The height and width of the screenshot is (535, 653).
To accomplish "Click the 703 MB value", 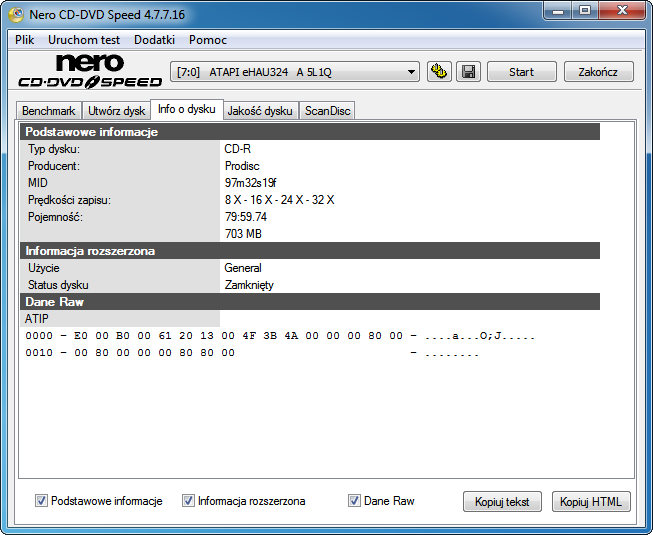I will 243,234.
